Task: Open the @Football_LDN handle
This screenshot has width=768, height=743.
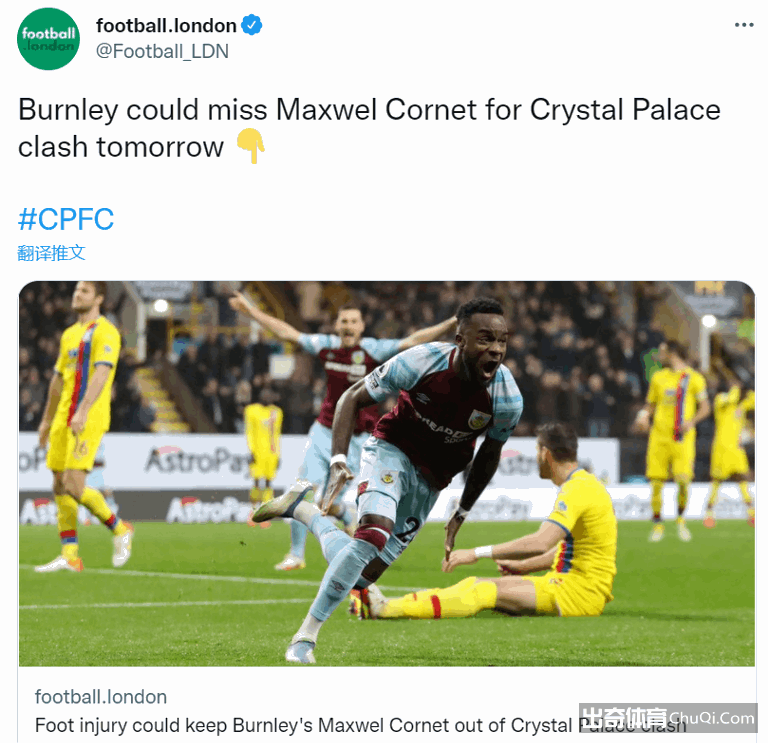Action: [162, 51]
